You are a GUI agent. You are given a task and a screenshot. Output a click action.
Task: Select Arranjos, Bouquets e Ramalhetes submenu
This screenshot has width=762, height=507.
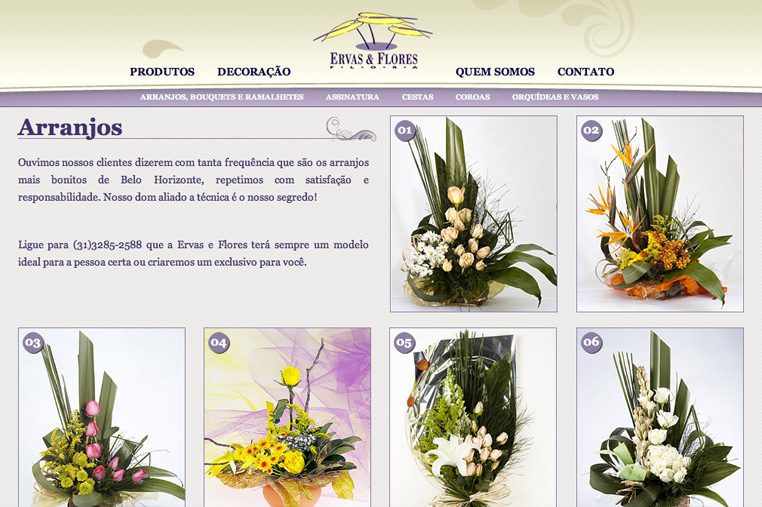(x=222, y=98)
